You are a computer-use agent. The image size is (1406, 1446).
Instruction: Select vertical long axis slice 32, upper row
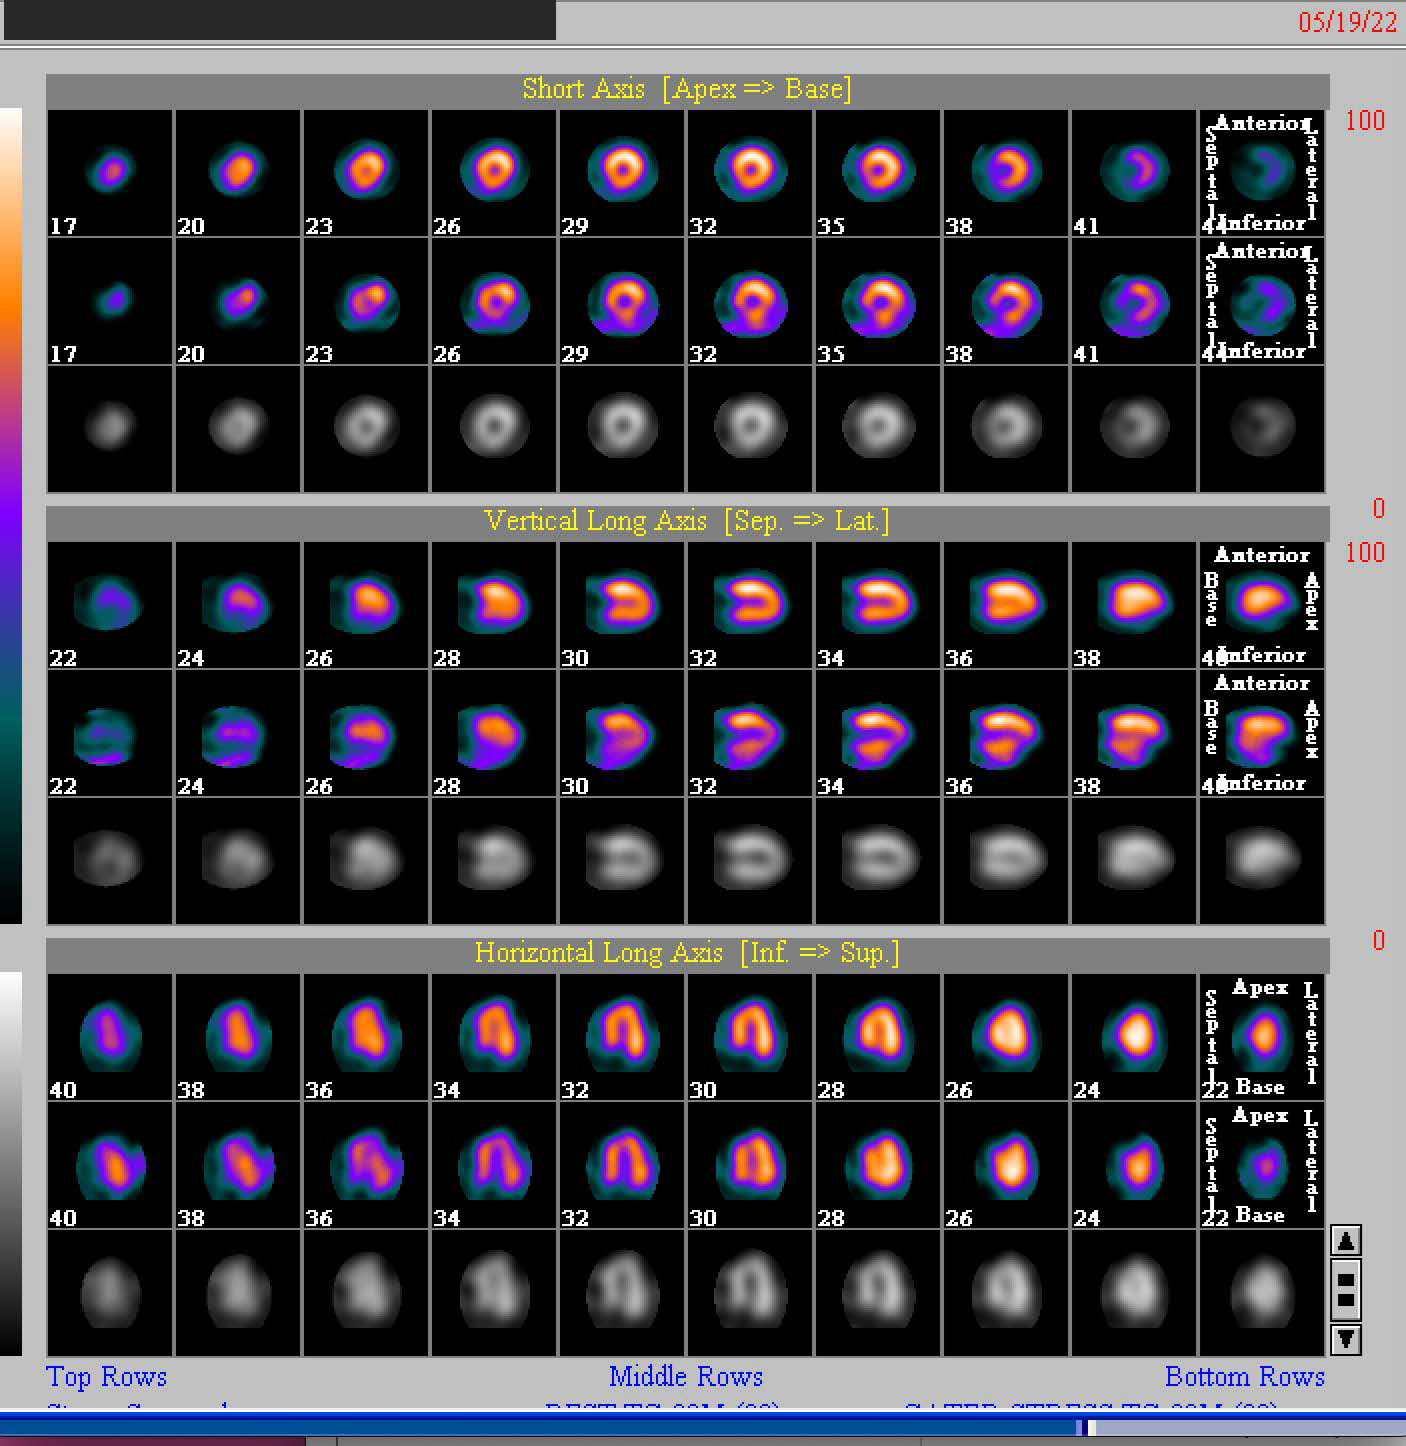[750, 605]
